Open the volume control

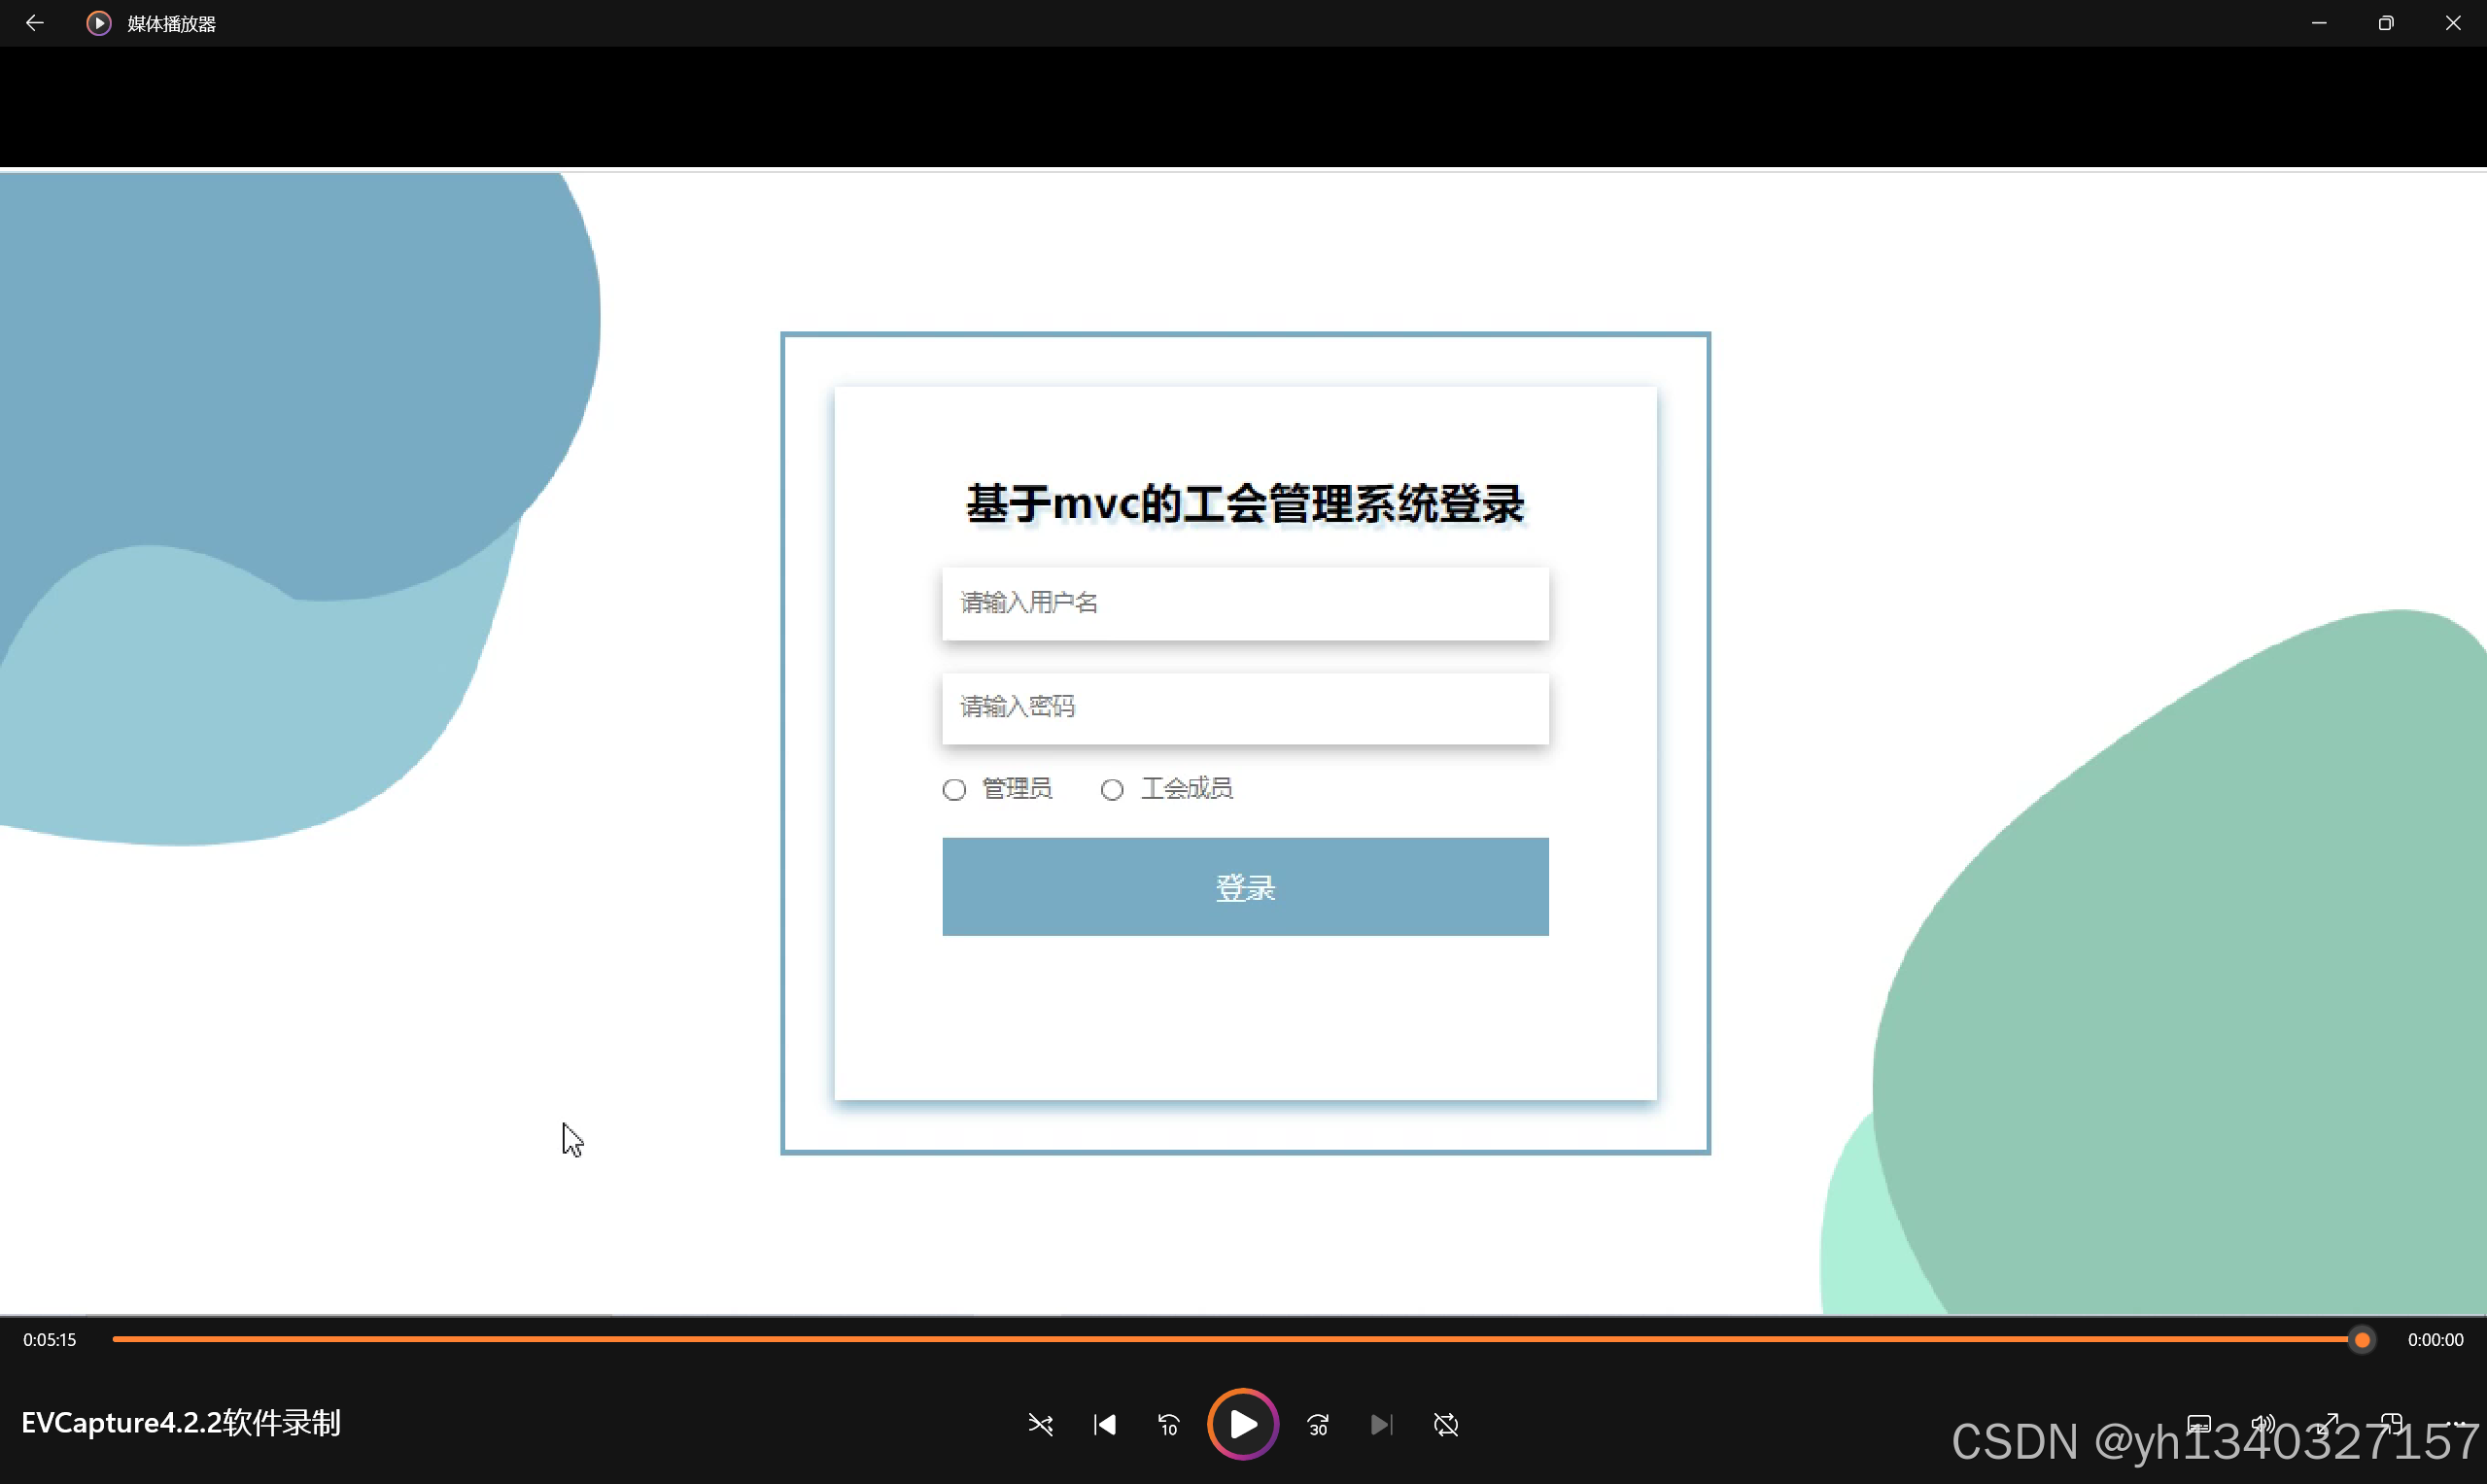[x=2263, y=1423]
